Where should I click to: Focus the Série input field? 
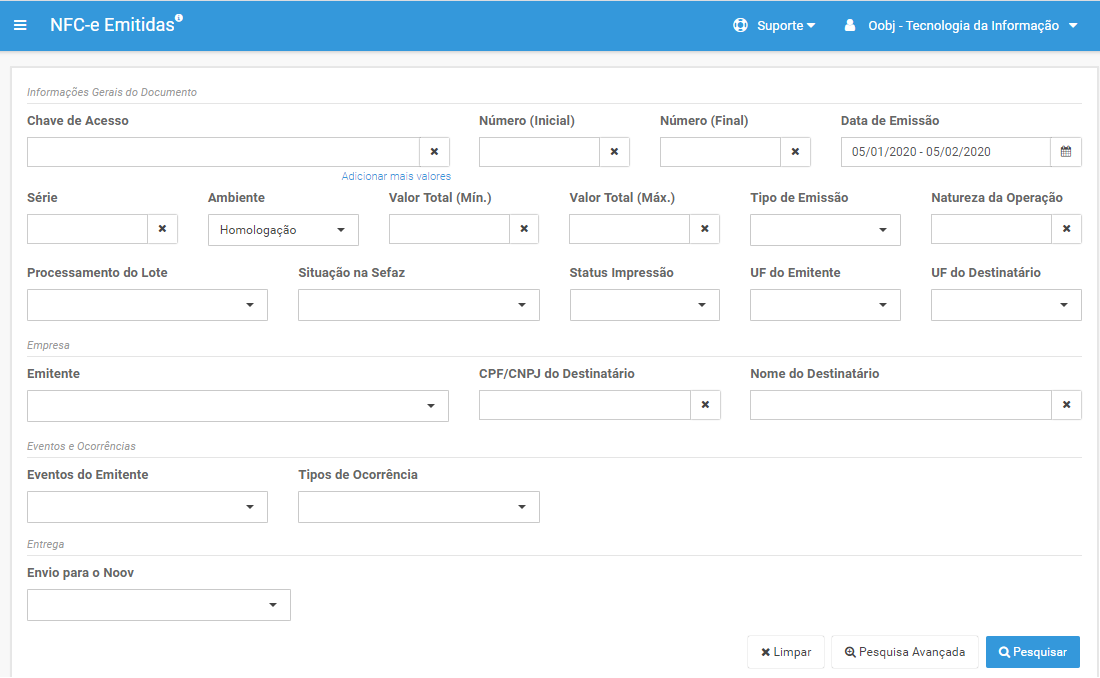pos(88,229)
